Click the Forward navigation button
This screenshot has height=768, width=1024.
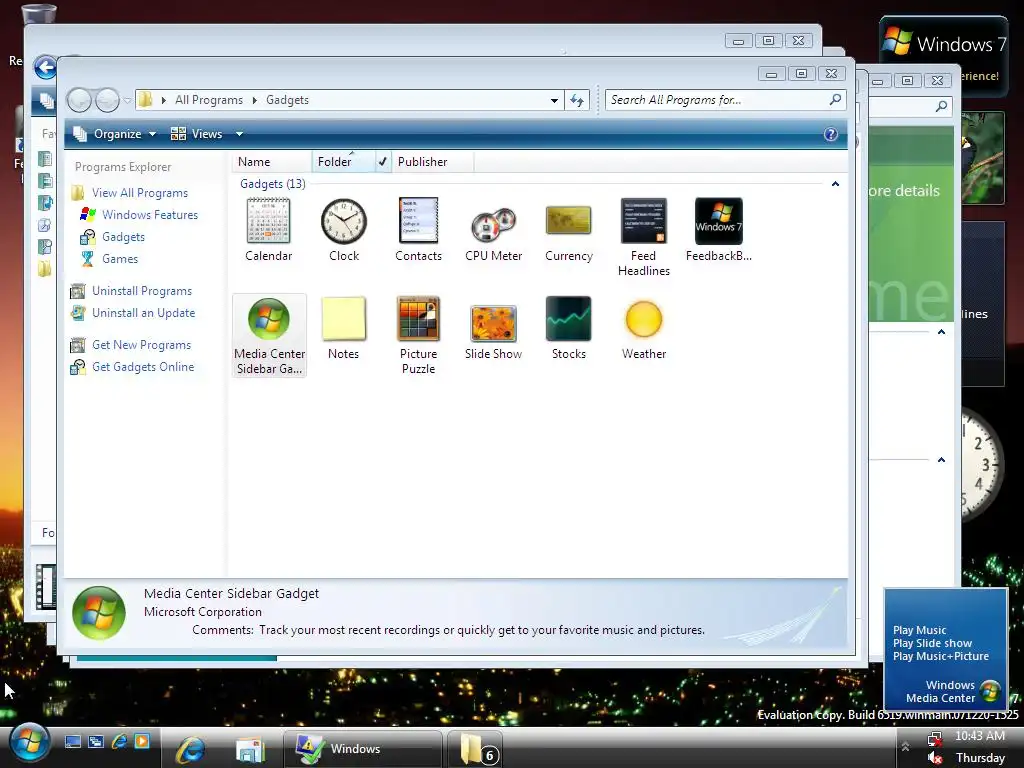[108, 100]
